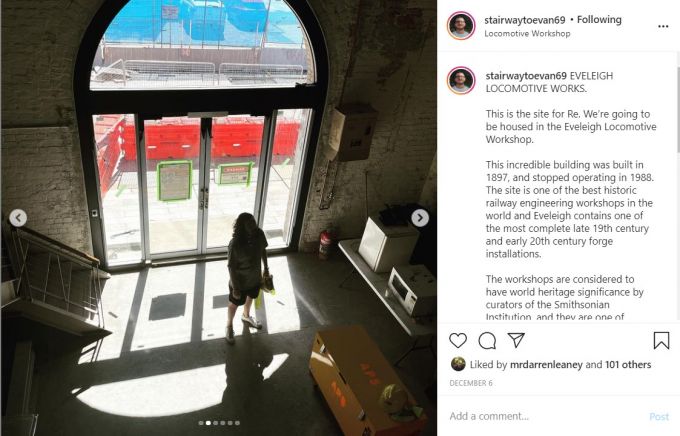Open the stairwaytoevan69 username in the header

[x=525, y=20]
